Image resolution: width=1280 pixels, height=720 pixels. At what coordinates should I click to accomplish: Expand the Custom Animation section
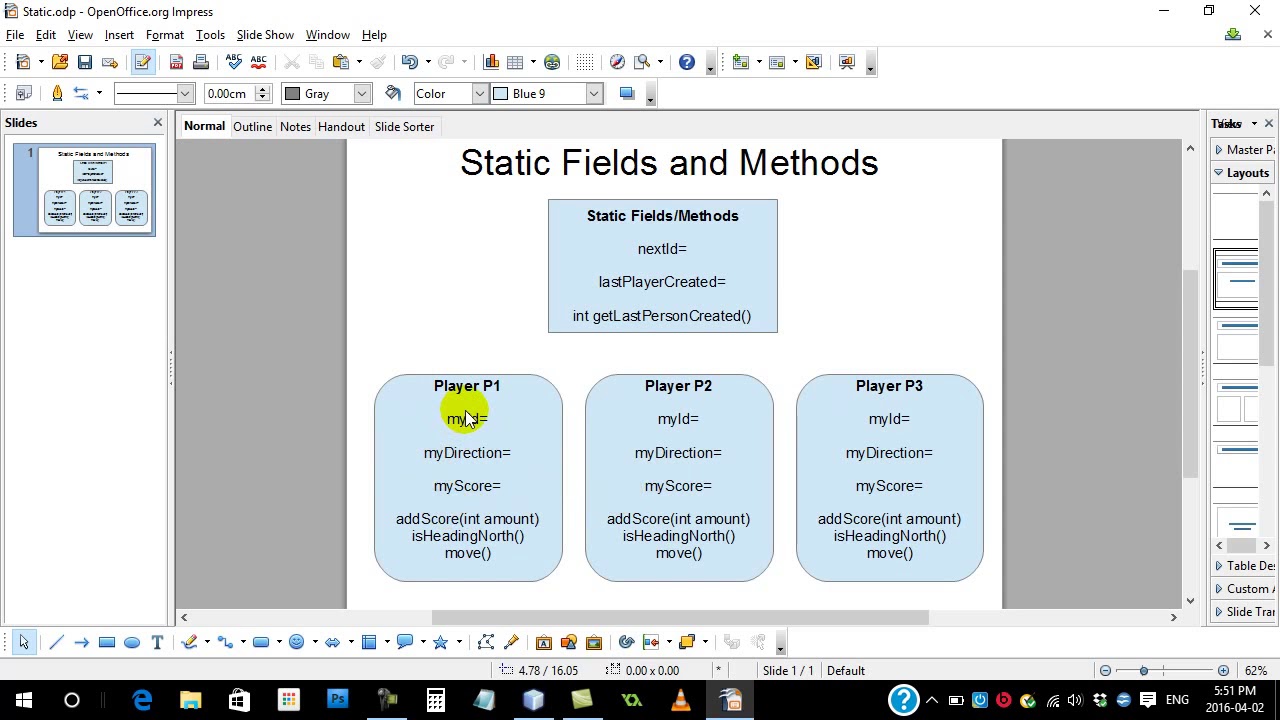1244,589
